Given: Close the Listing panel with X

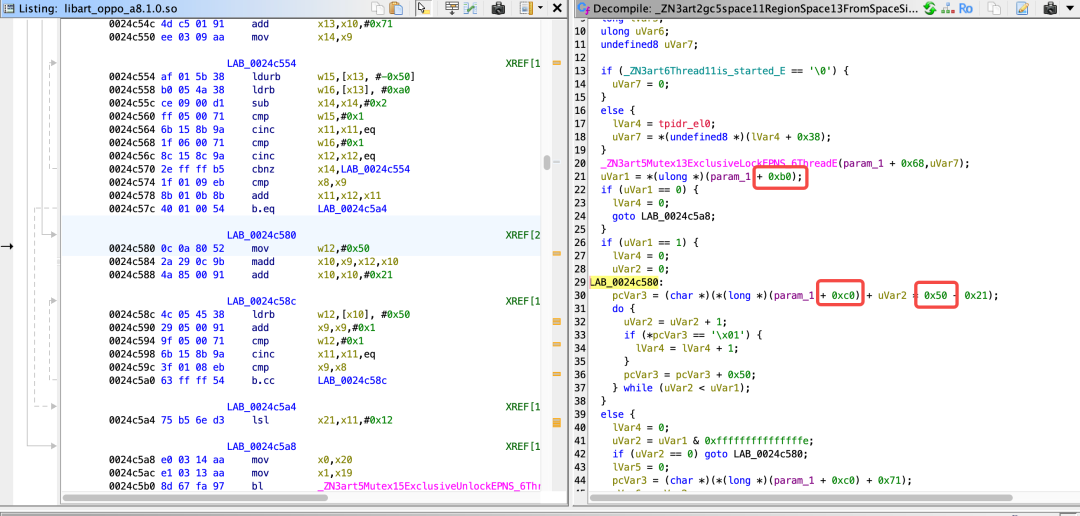Looking at the screenshot, I should click(558, 8).
